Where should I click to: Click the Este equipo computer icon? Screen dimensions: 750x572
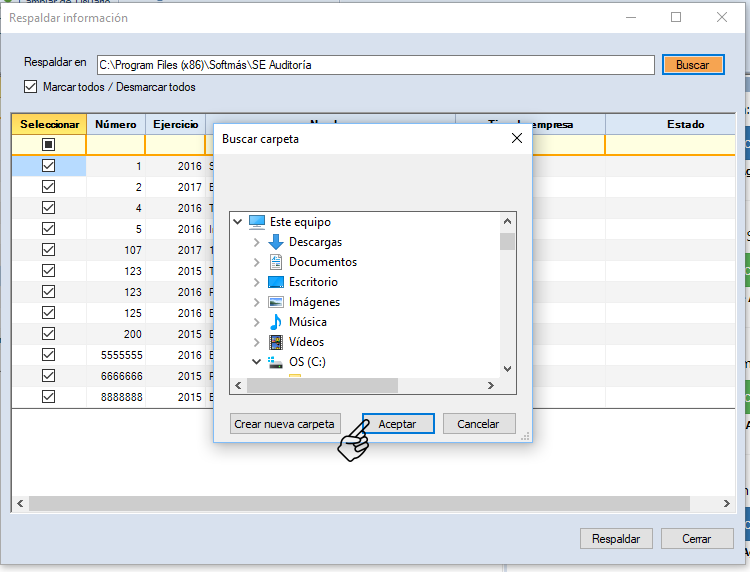(x=257, y=222)
